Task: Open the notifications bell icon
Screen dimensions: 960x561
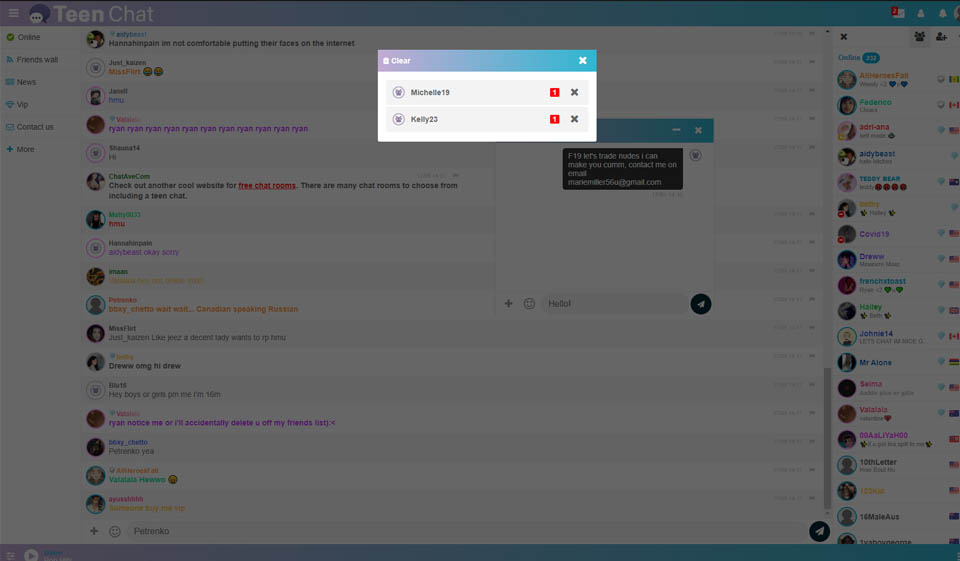Action: pos(942,13)
